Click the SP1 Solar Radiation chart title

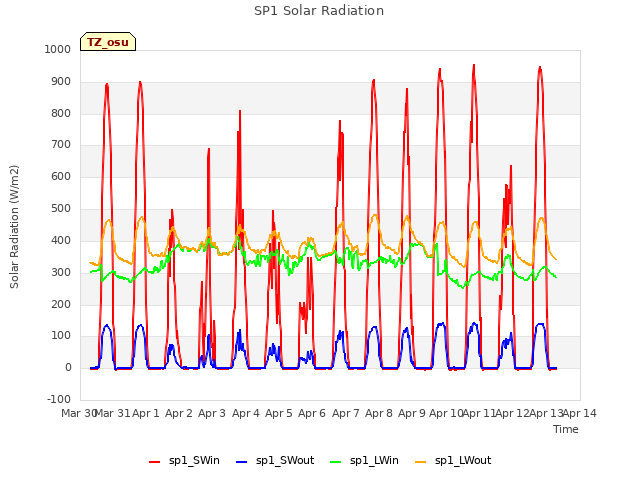point(319,11)
